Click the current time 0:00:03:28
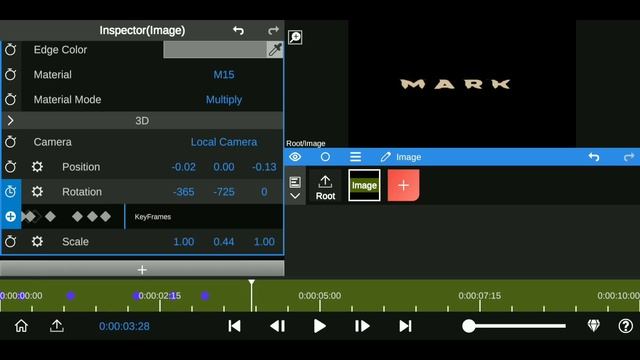640x360 pixels. (x=124, y=326)
